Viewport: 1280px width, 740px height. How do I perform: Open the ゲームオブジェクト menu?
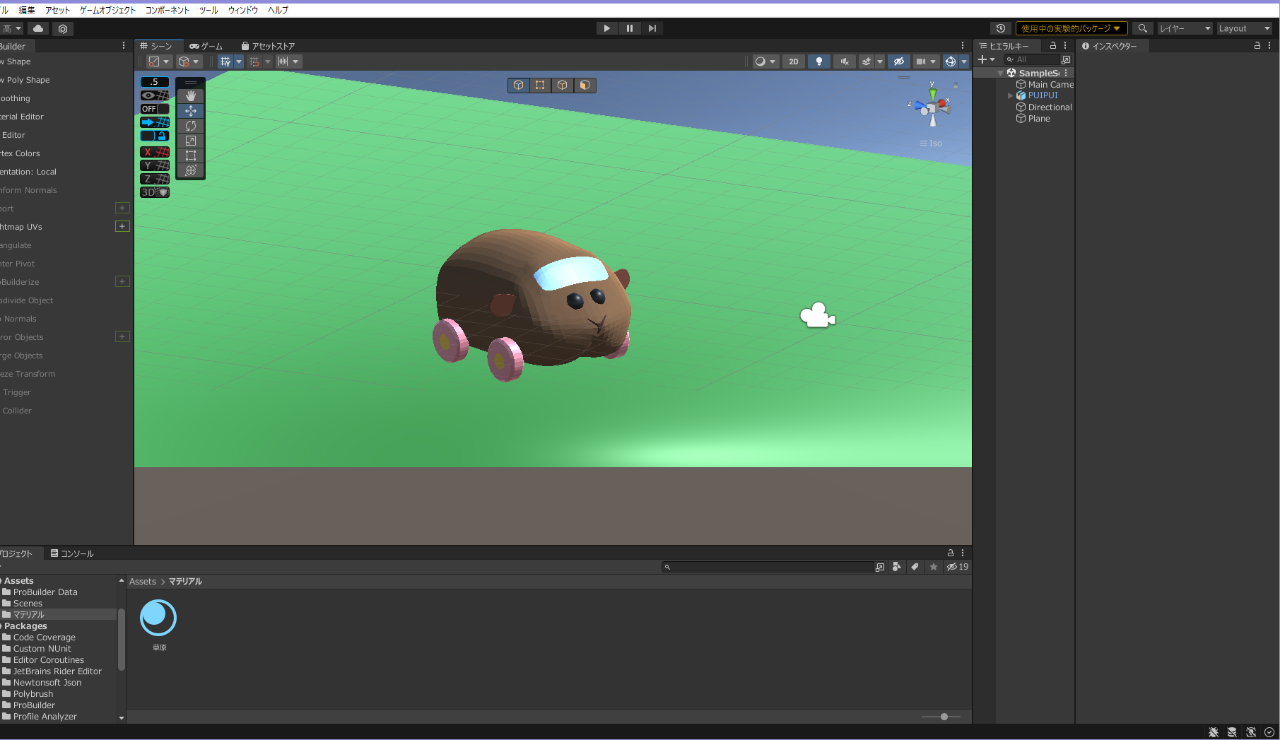point(107,10)
